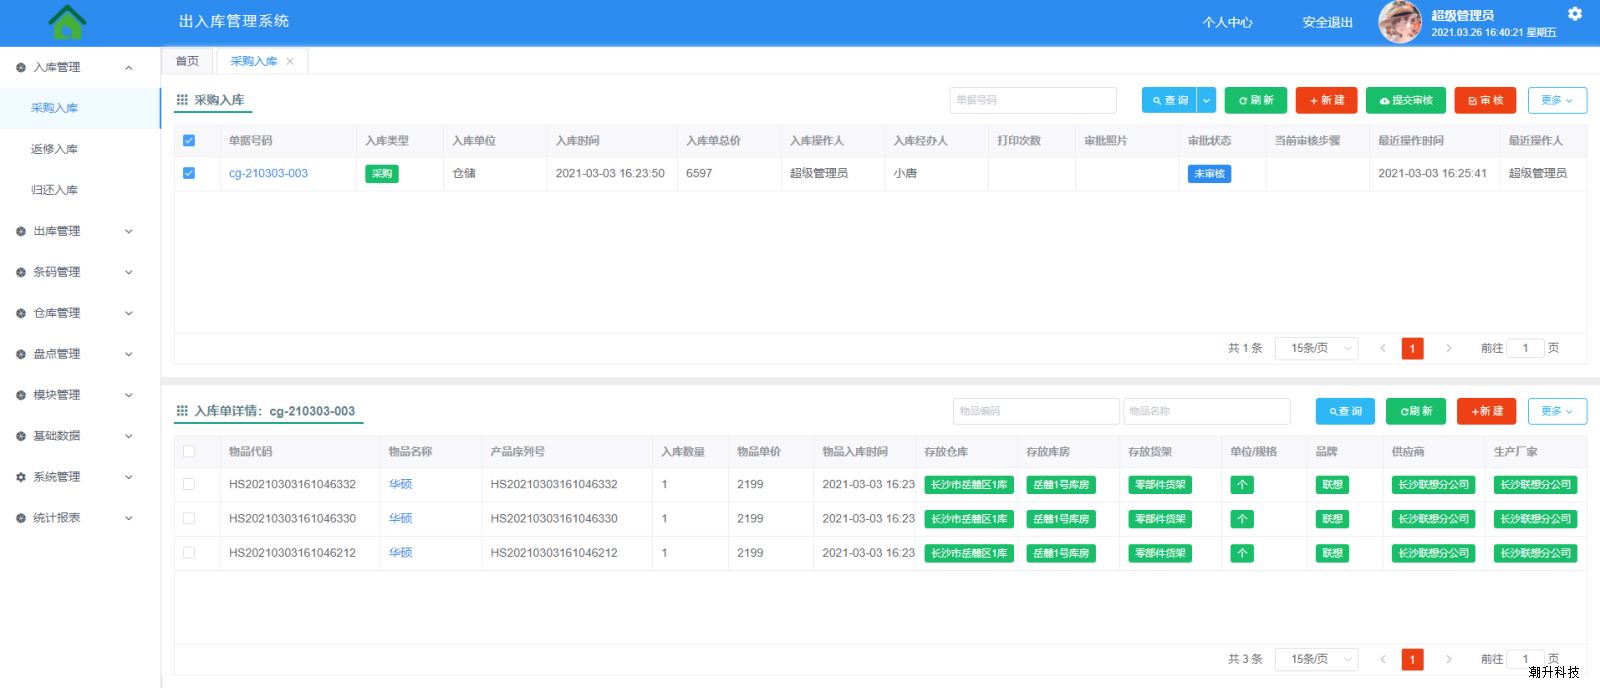This screenshot has width=1600, height=688.
Task: Click the 仓库管理 sidebar icon
Action: (x=21, y=313)
